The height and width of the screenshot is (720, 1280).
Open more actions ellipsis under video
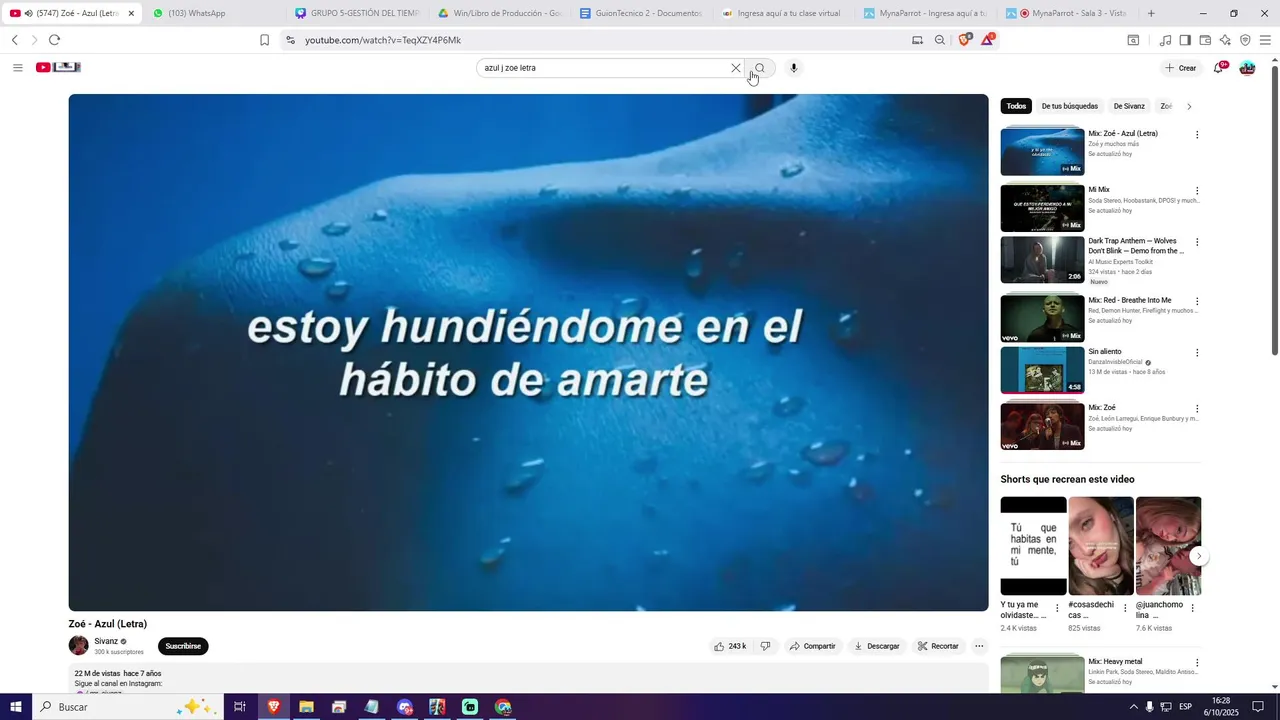pyautogui.click(x=979, y=646)
